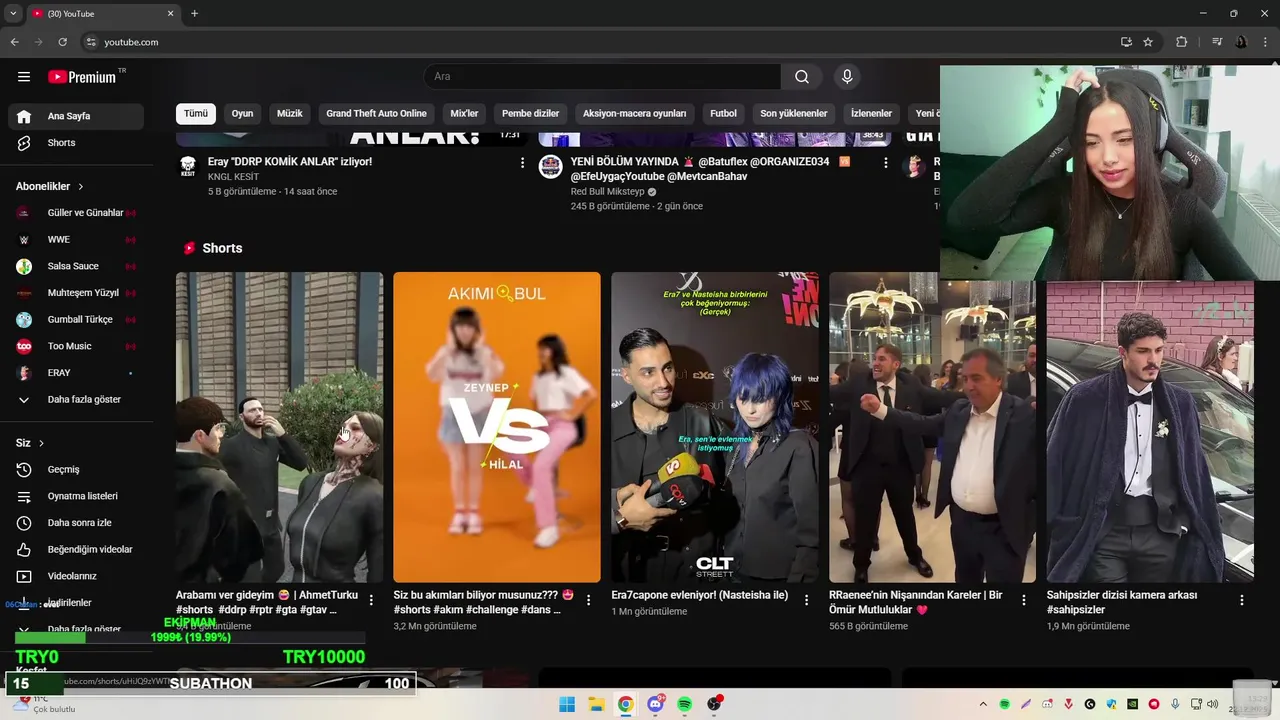Open options for RRaenee'nin Nişanından short
The width and height of the screenshot is (1280, 720).
pos(1024,600)
